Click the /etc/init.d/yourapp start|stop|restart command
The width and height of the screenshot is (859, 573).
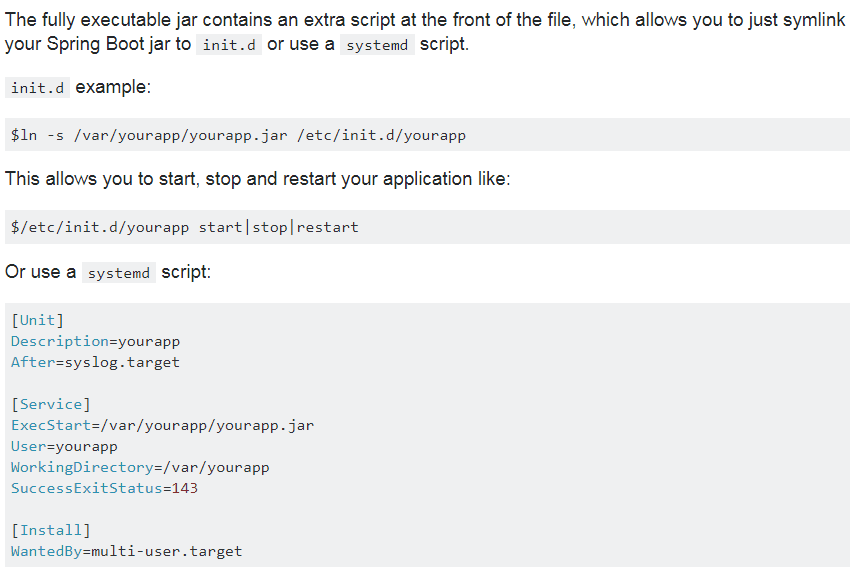click(x=184, y=227)
